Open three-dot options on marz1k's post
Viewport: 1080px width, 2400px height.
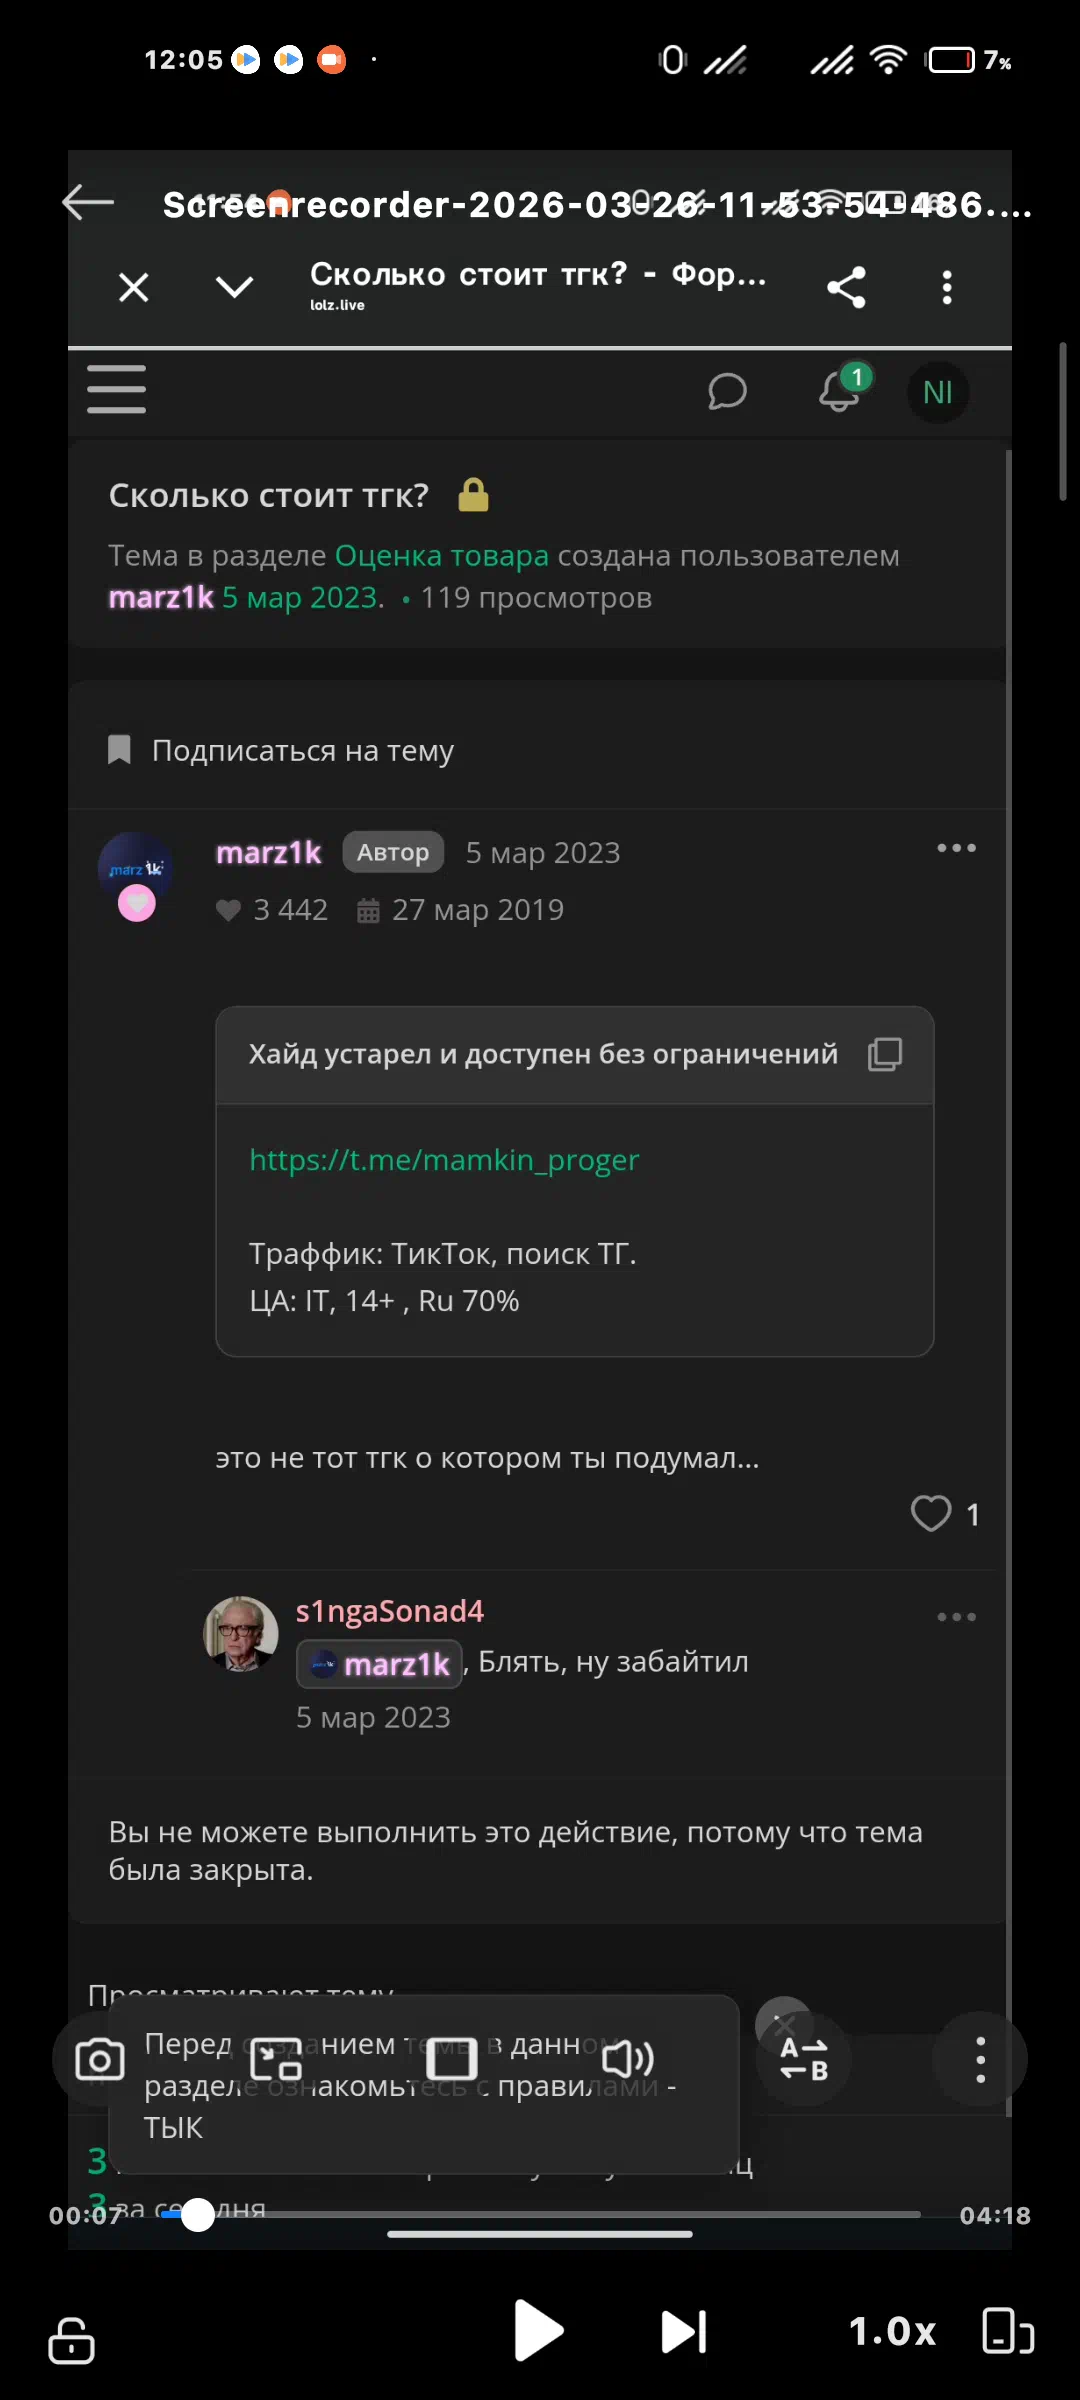[956, 848]
